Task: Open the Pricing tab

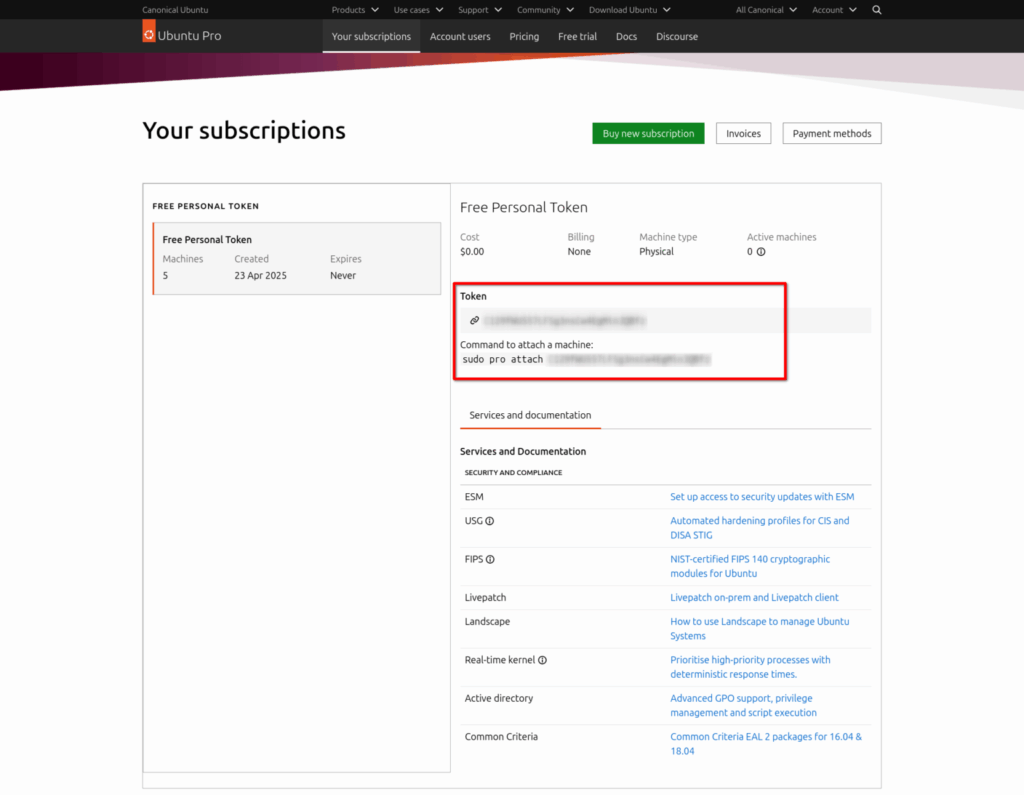Action: tap(524, 36)
